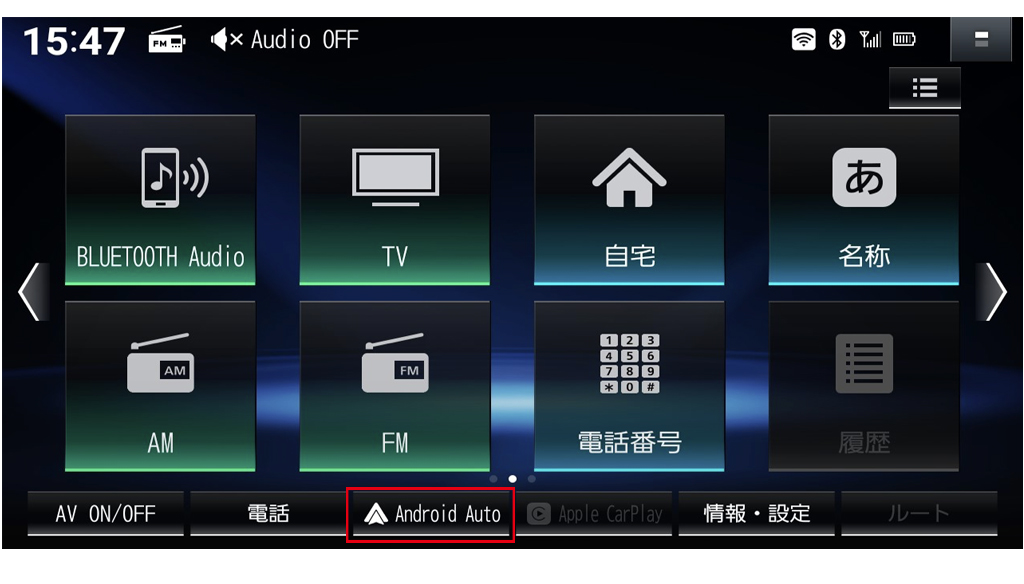Tap the FM radio status icon
The height and width of the screenshot is (584, 1024).
pyautogui.click(x=167, y=40)
